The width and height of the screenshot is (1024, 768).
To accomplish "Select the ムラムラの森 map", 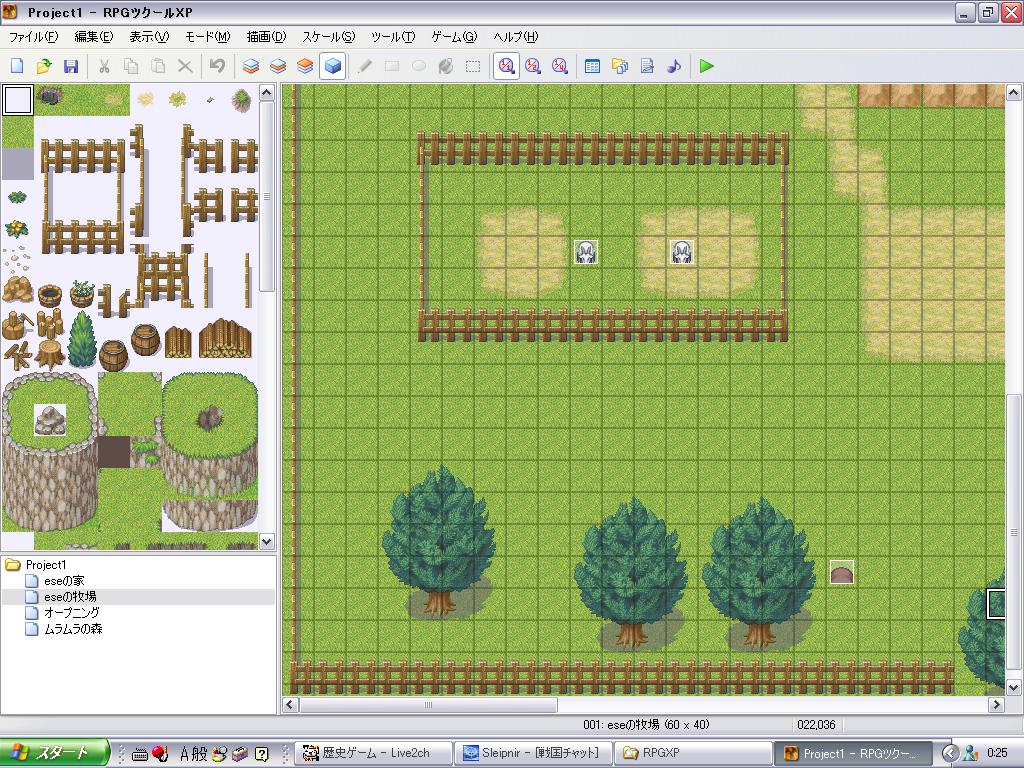I will click(73, 629).
